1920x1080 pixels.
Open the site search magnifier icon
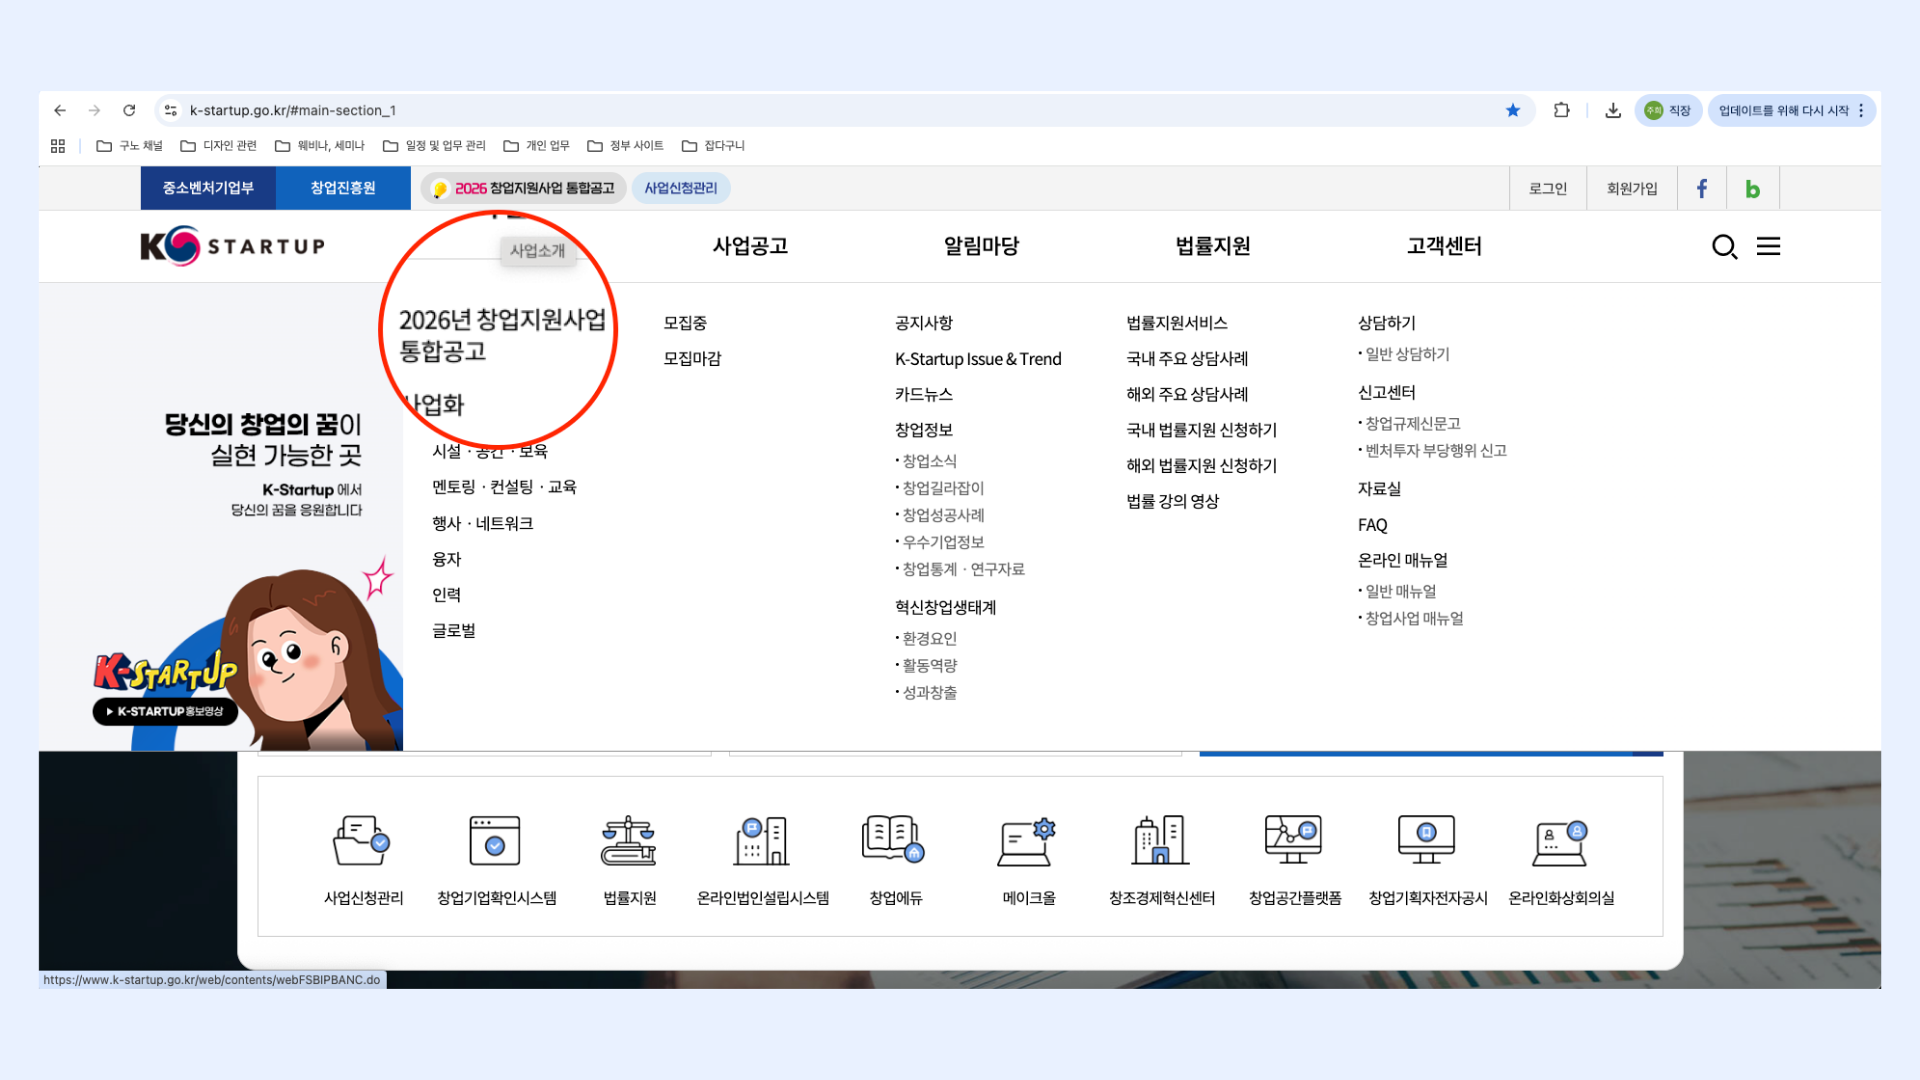click(x=1724, y=246)
